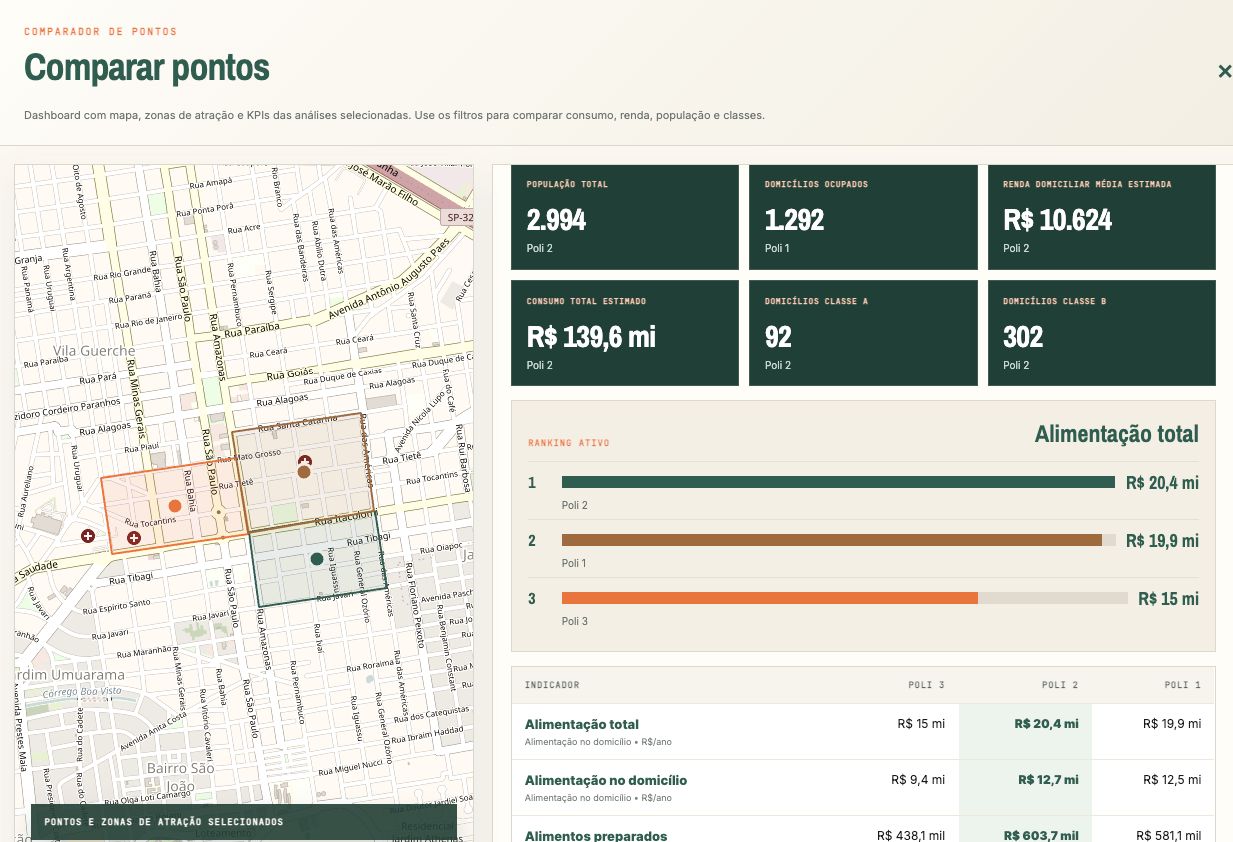Click Pontos e zonas de atração selecionados panel

(x=244, y=822)
